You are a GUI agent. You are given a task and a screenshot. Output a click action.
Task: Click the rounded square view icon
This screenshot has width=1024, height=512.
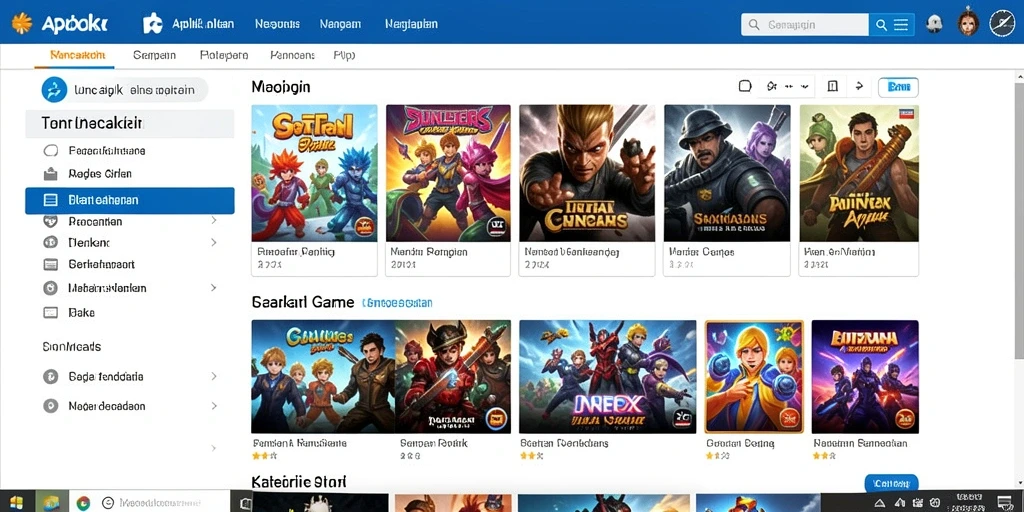(x=745, y=86)
